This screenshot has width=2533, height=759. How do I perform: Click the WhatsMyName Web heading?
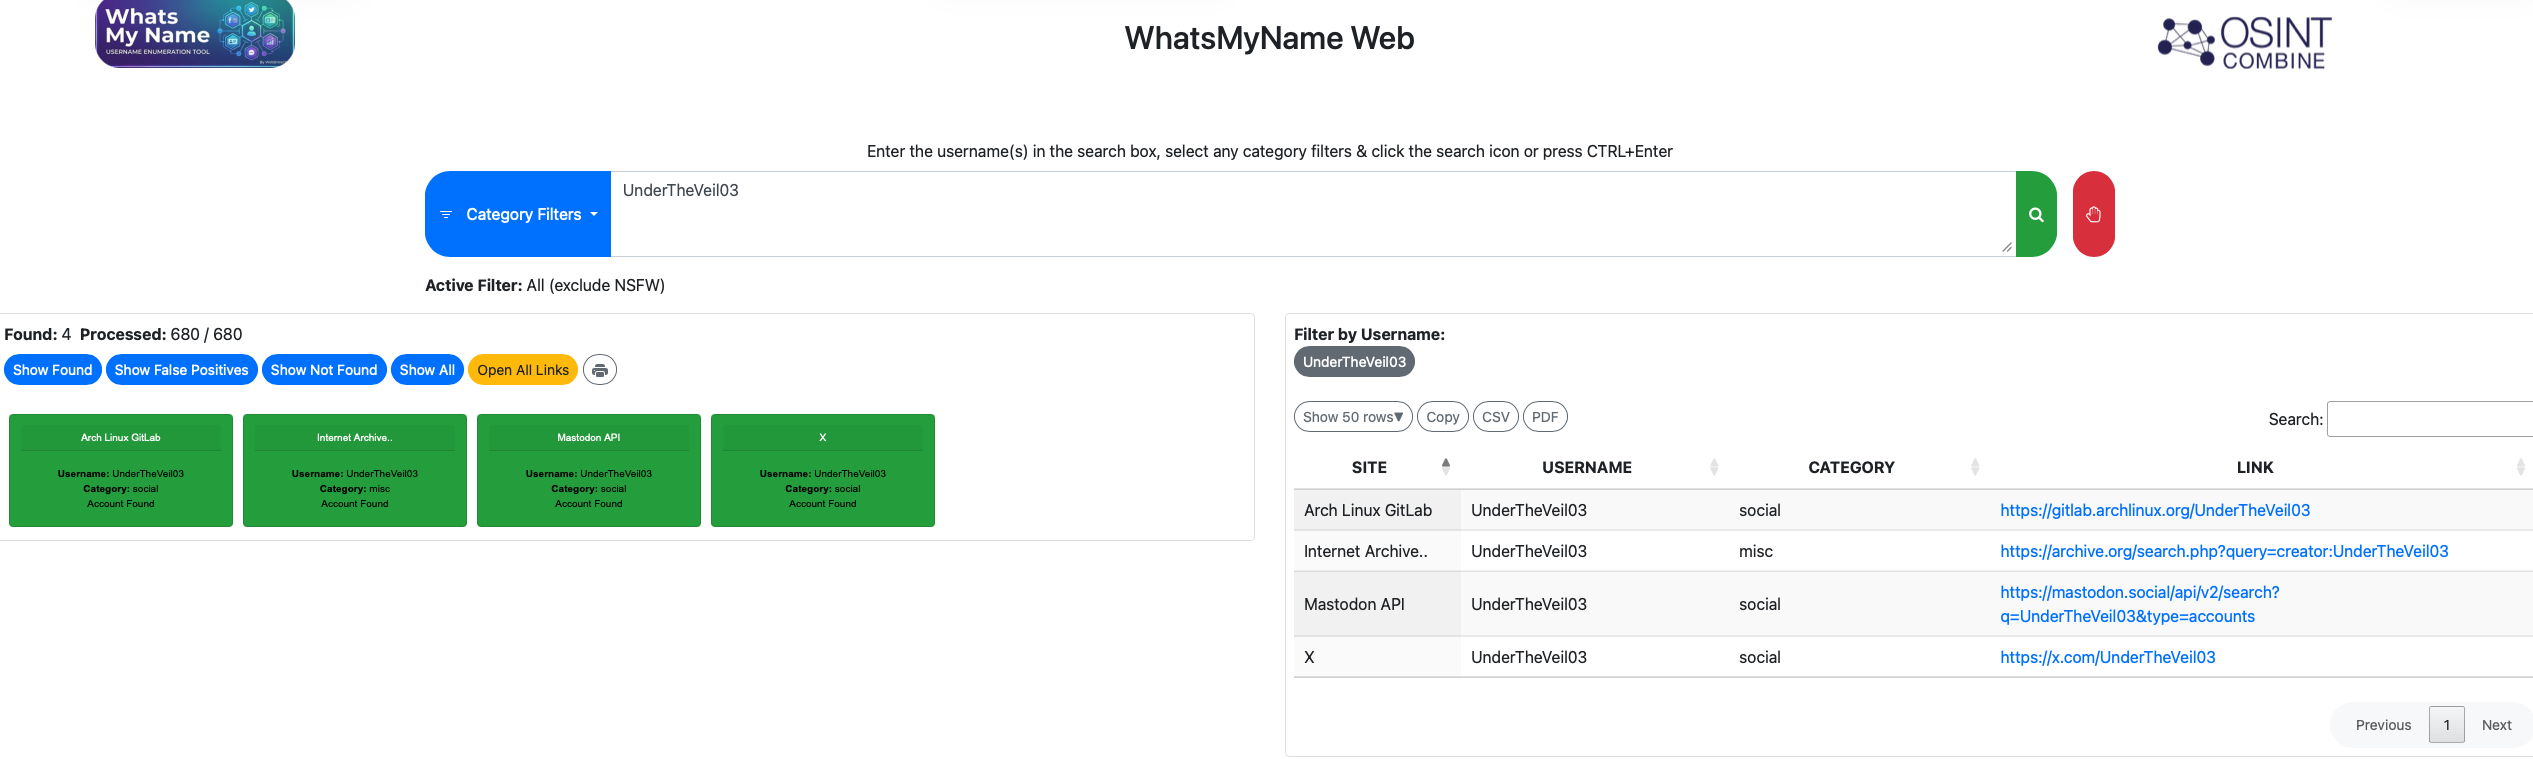1269,38
